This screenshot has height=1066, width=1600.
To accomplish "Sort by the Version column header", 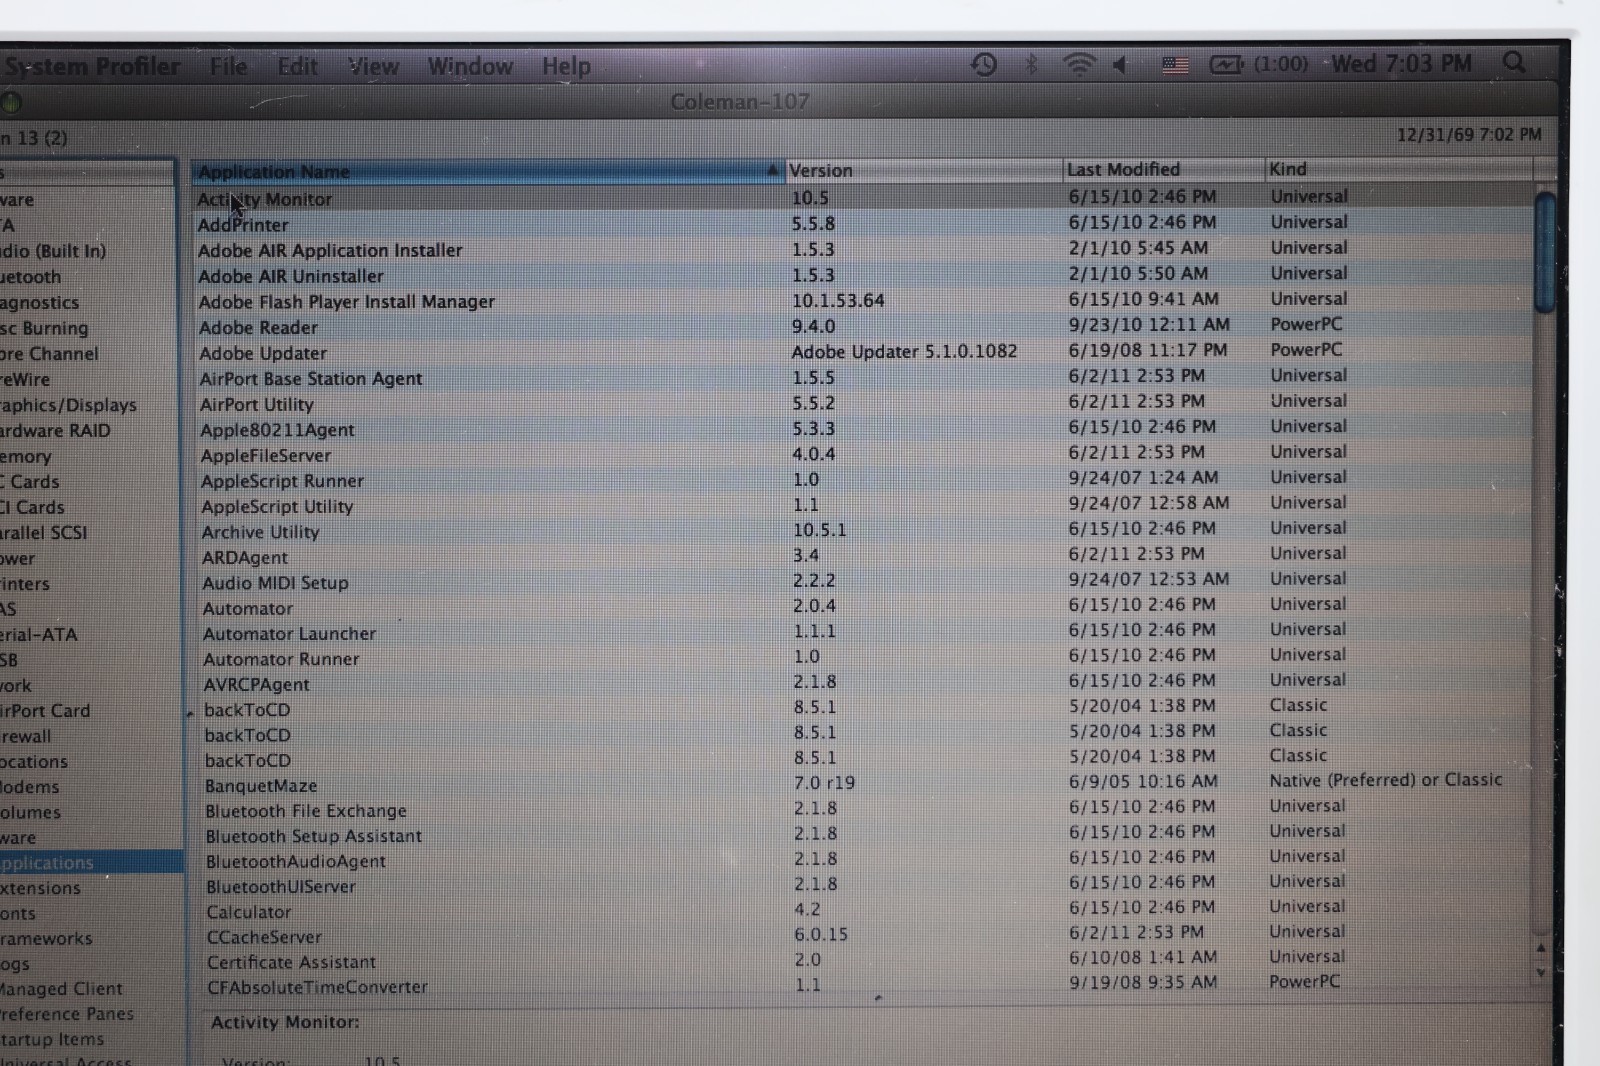I will click(x=924, y=170).
